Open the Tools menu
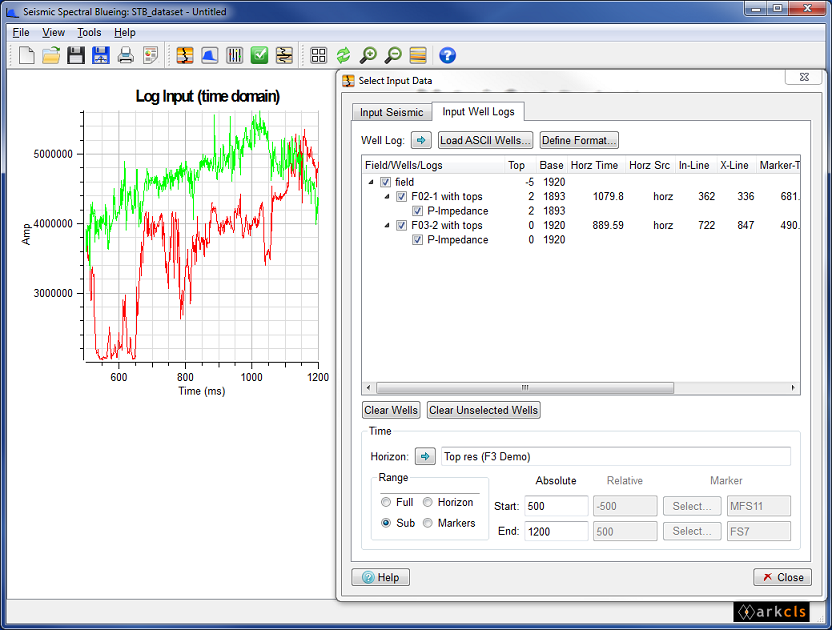The width and height of the screenshot is (832, 630). 89,32
